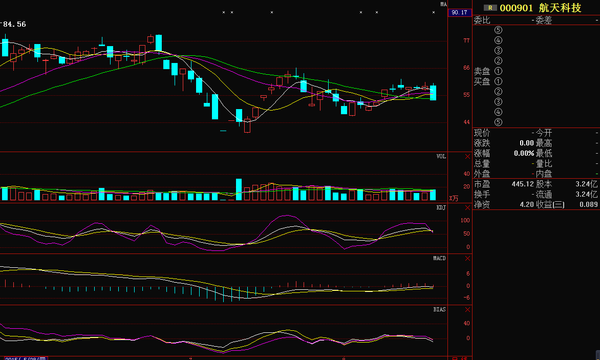The image size is (600, 360).
Task: Select sell level 1 next to 卖盘
Action: pos(498,71)
